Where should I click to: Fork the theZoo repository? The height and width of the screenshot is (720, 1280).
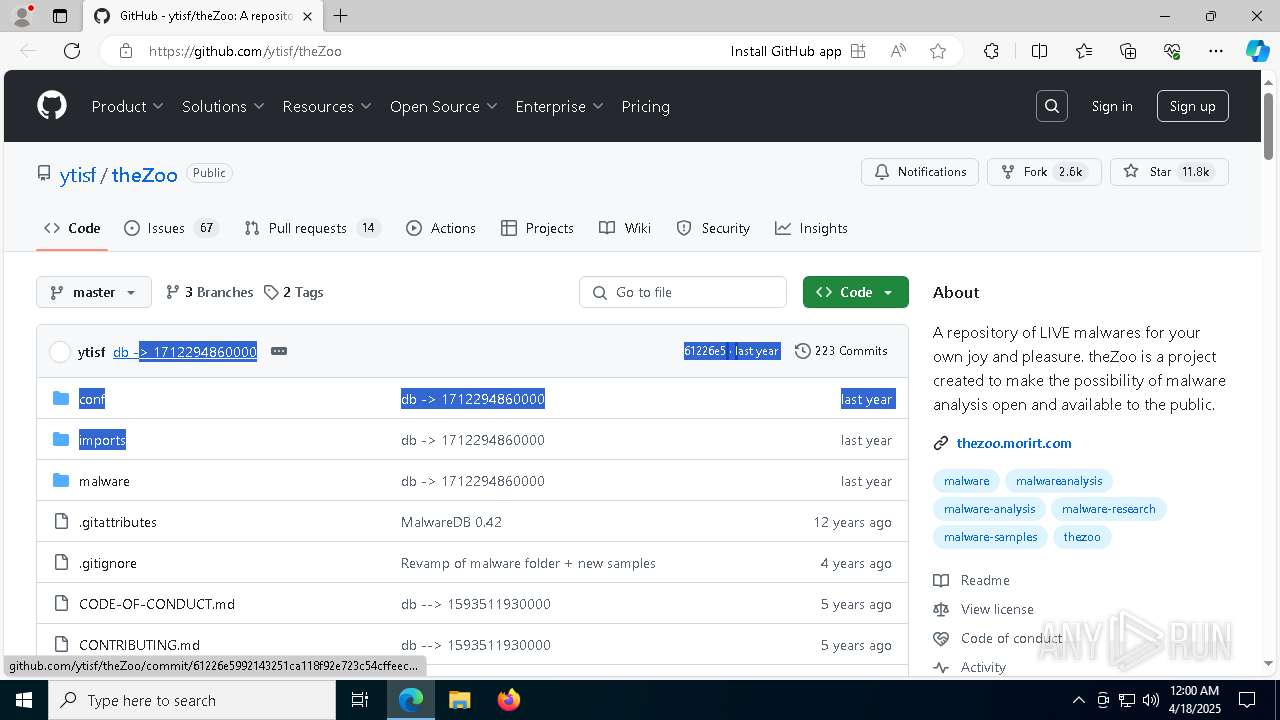[x=1044, y=172]
